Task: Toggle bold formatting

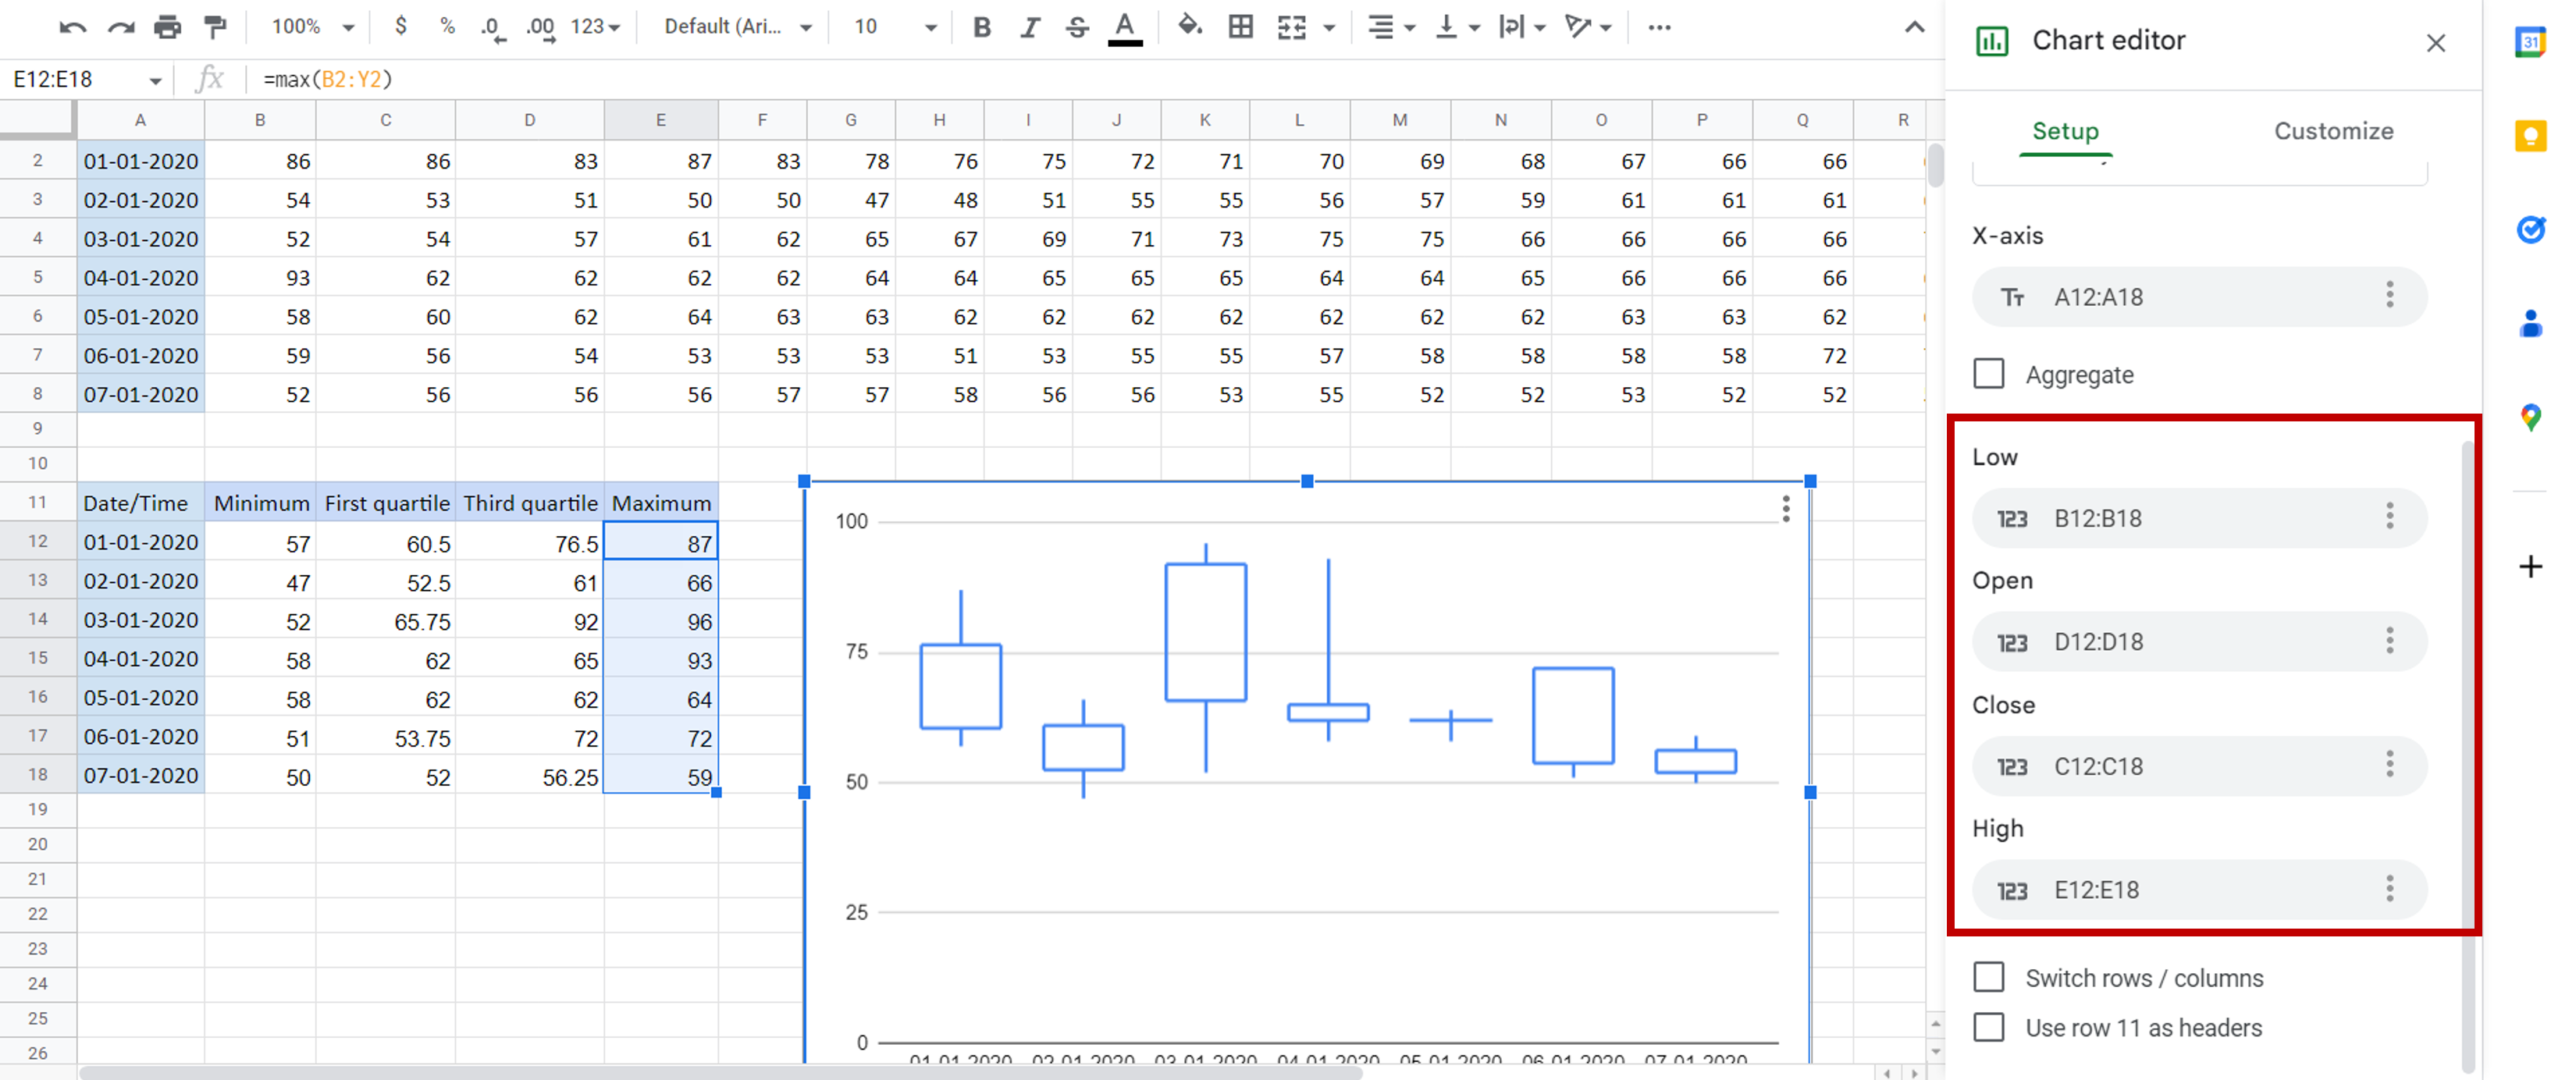Action: 981,27
